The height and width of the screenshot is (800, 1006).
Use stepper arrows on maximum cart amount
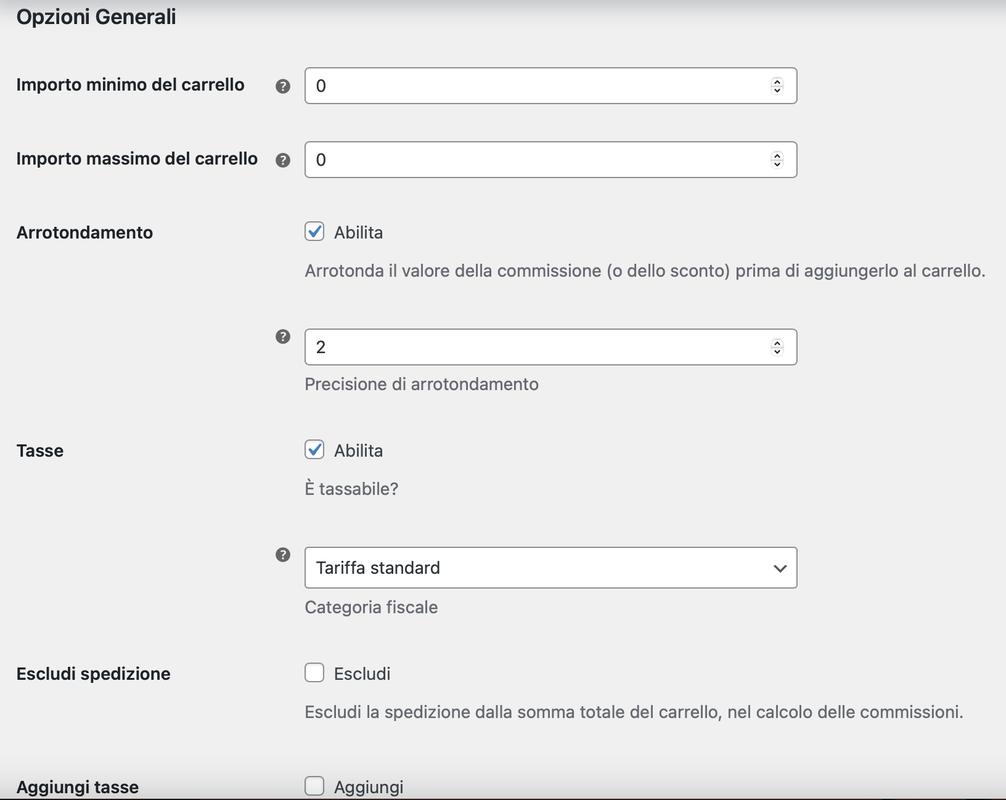(x=777, y=160)
